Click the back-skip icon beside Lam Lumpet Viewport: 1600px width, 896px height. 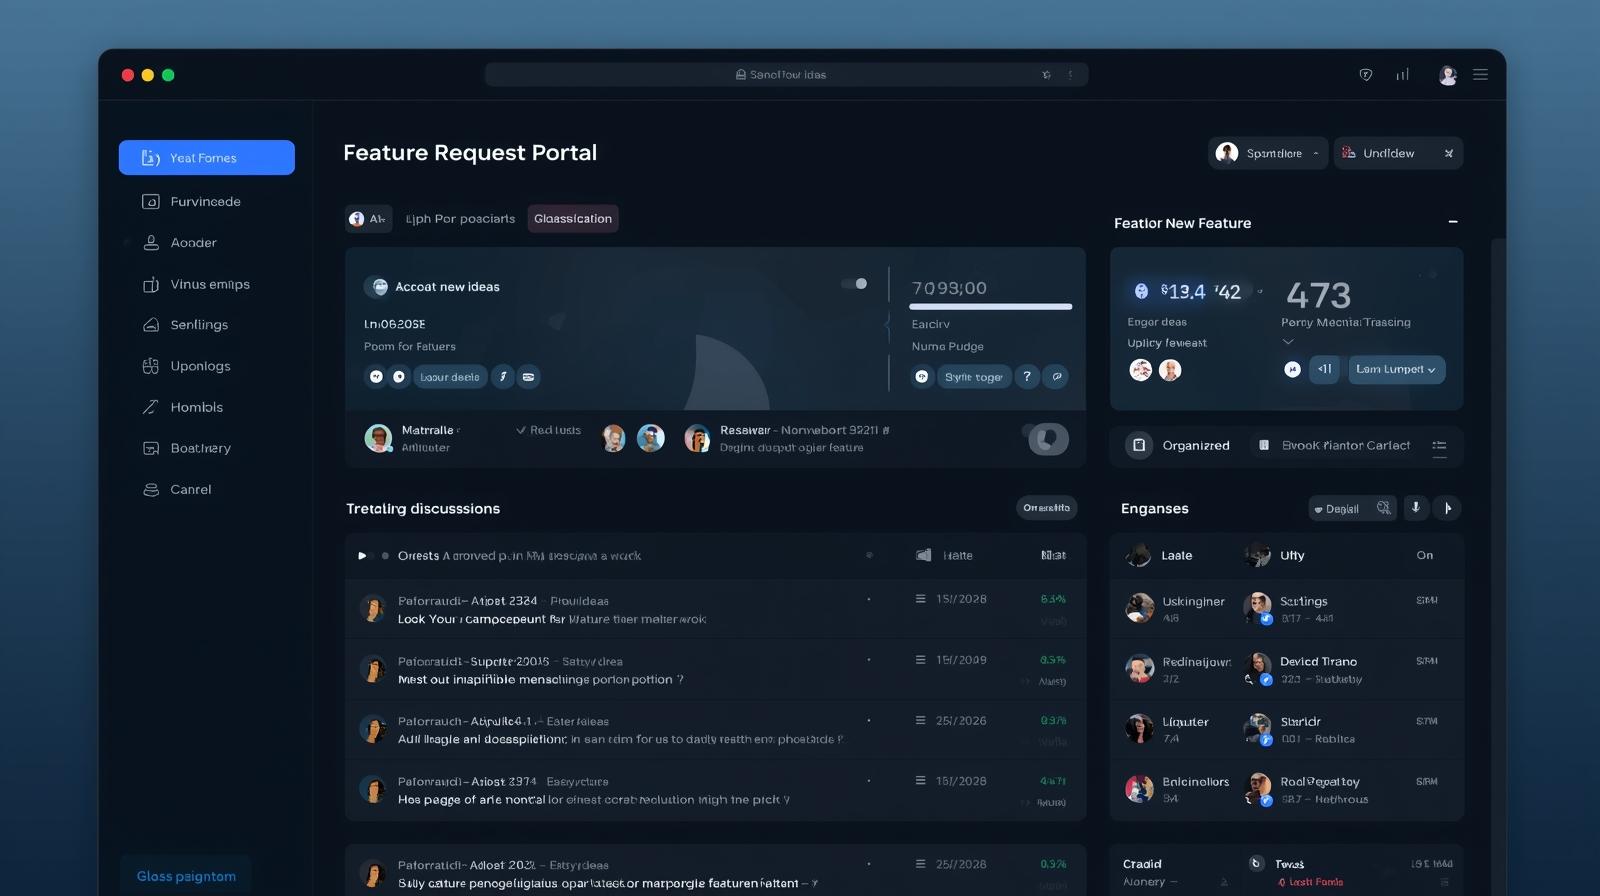click(1324, 369)
